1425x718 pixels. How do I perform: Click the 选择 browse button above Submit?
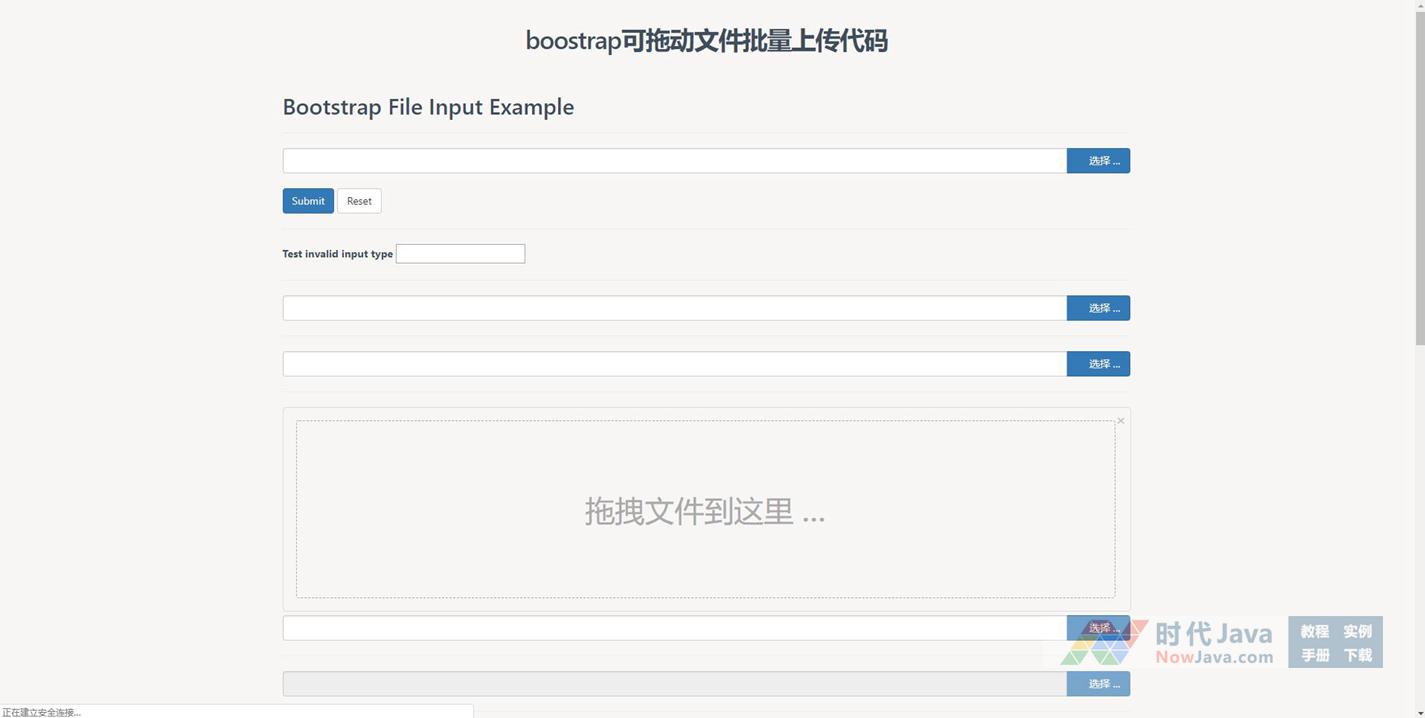[x=1098, y=161]
